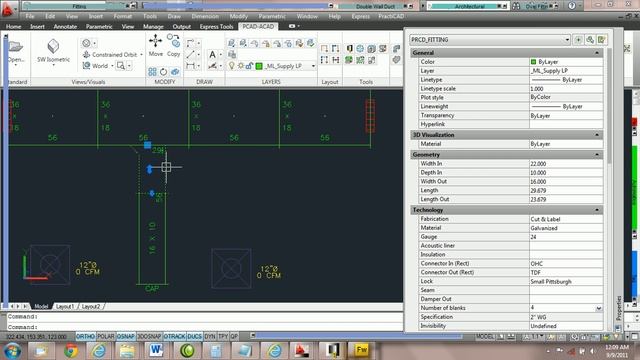Click the Gauge value field 24

pyautogui.click(x=566, y=237)
